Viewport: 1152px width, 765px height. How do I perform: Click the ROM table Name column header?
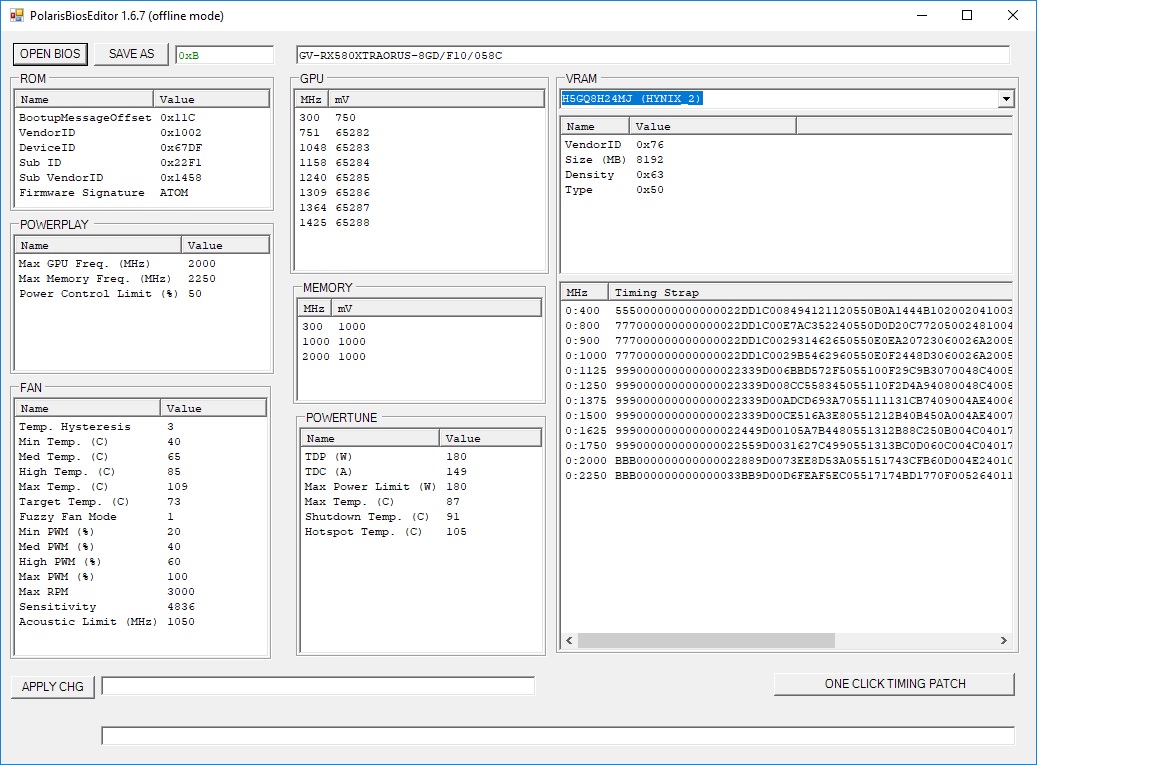84,99
